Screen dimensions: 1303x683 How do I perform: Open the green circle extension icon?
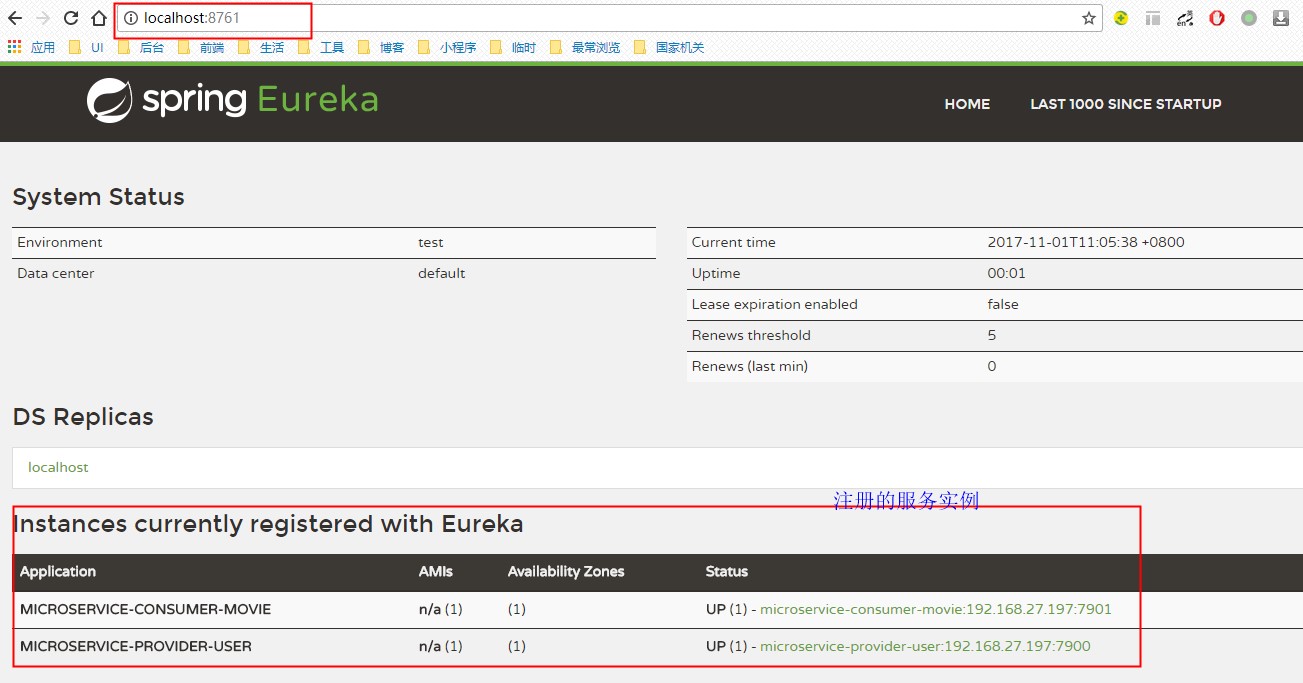point(1249,18)
